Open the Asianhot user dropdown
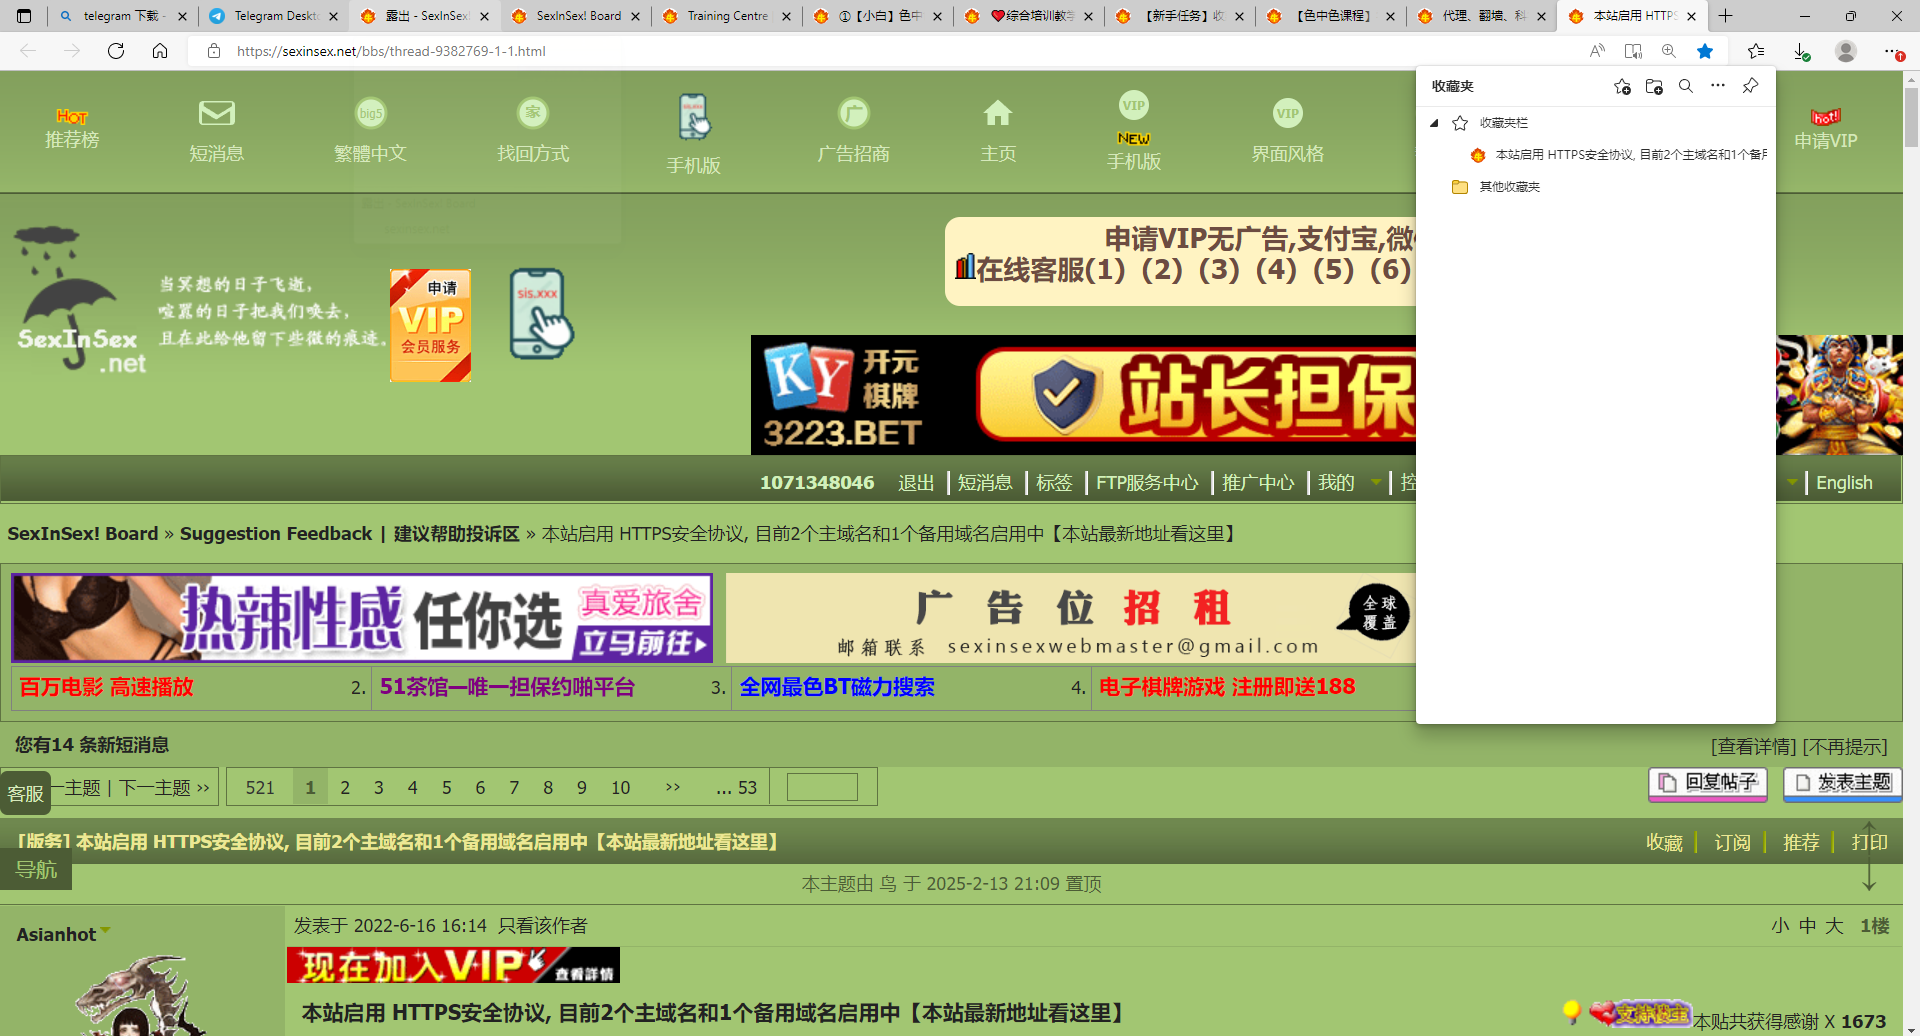The image size is (1920, 1036). point(105,931)
